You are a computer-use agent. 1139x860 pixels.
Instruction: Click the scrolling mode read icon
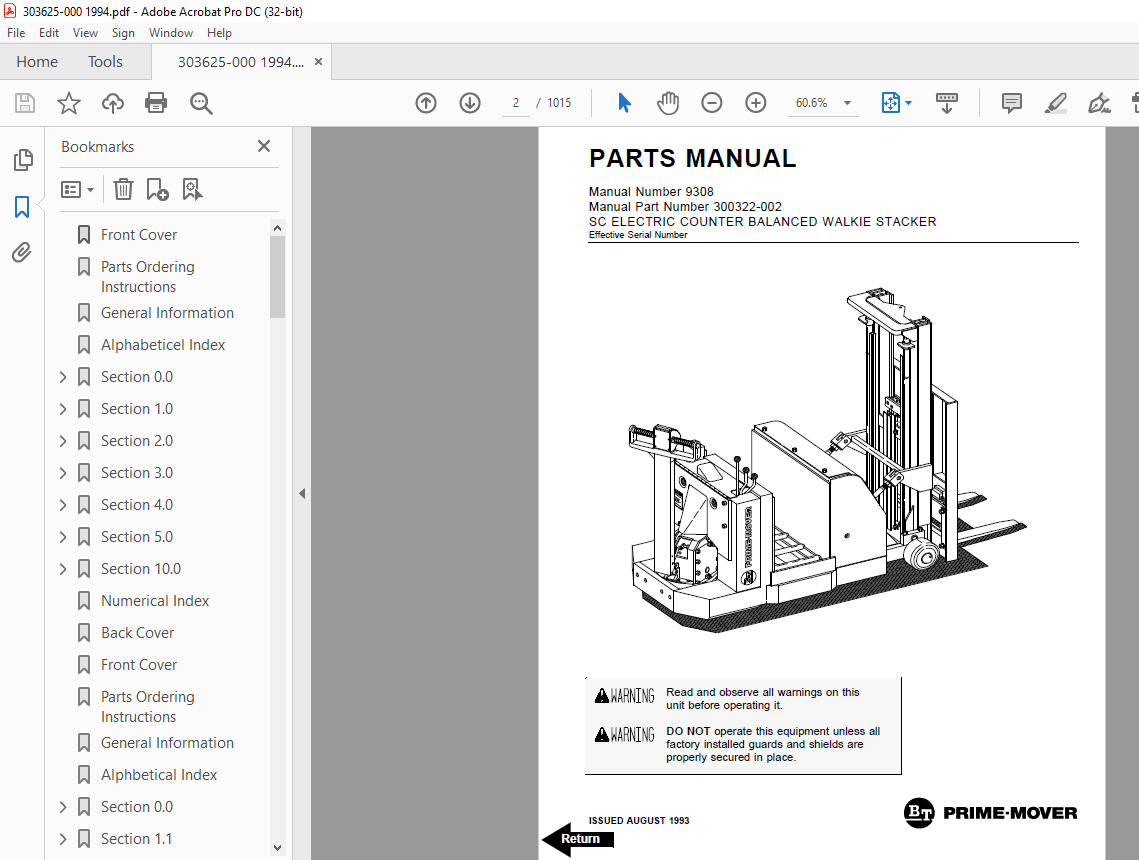(x=947, y=103)
